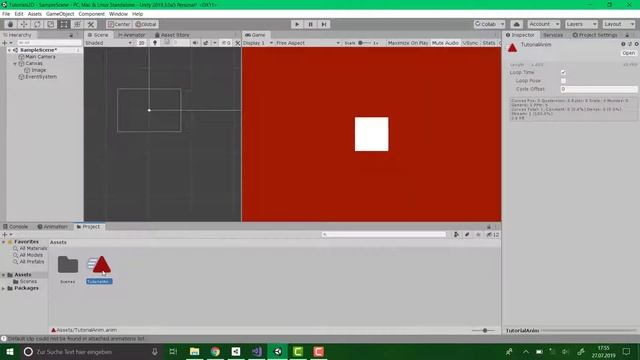Open Display 1 dropdown in Game view
The width and height of the screenshot is (640, 360).
[258, 43]
